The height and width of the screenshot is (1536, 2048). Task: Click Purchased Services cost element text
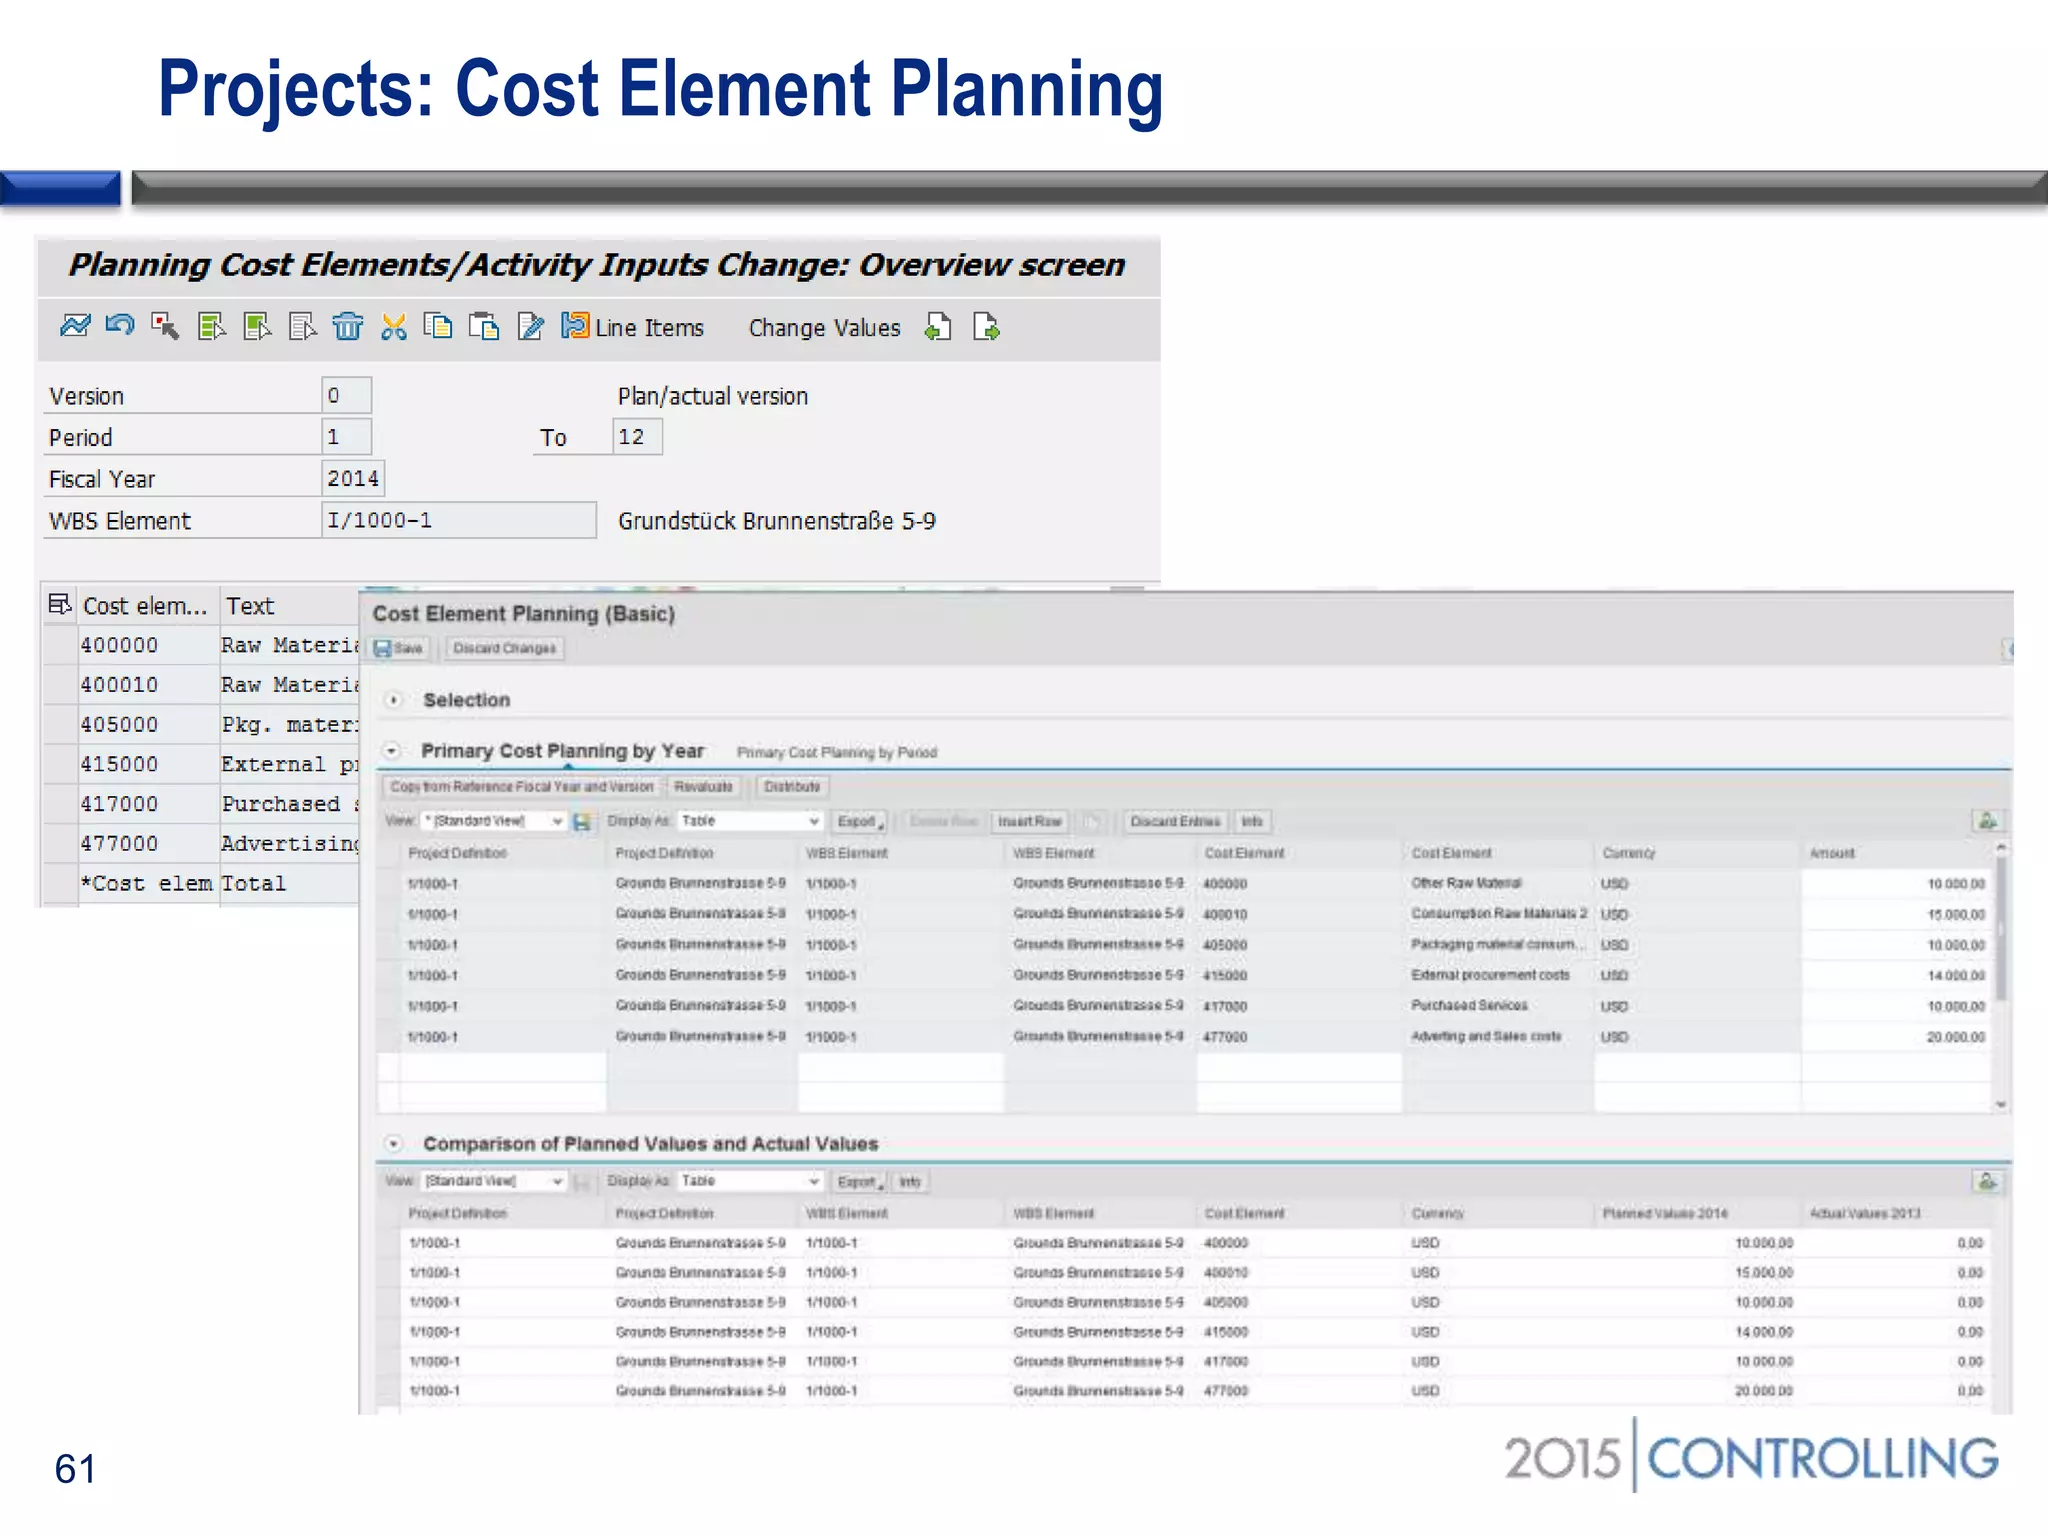point(1469,1005)
